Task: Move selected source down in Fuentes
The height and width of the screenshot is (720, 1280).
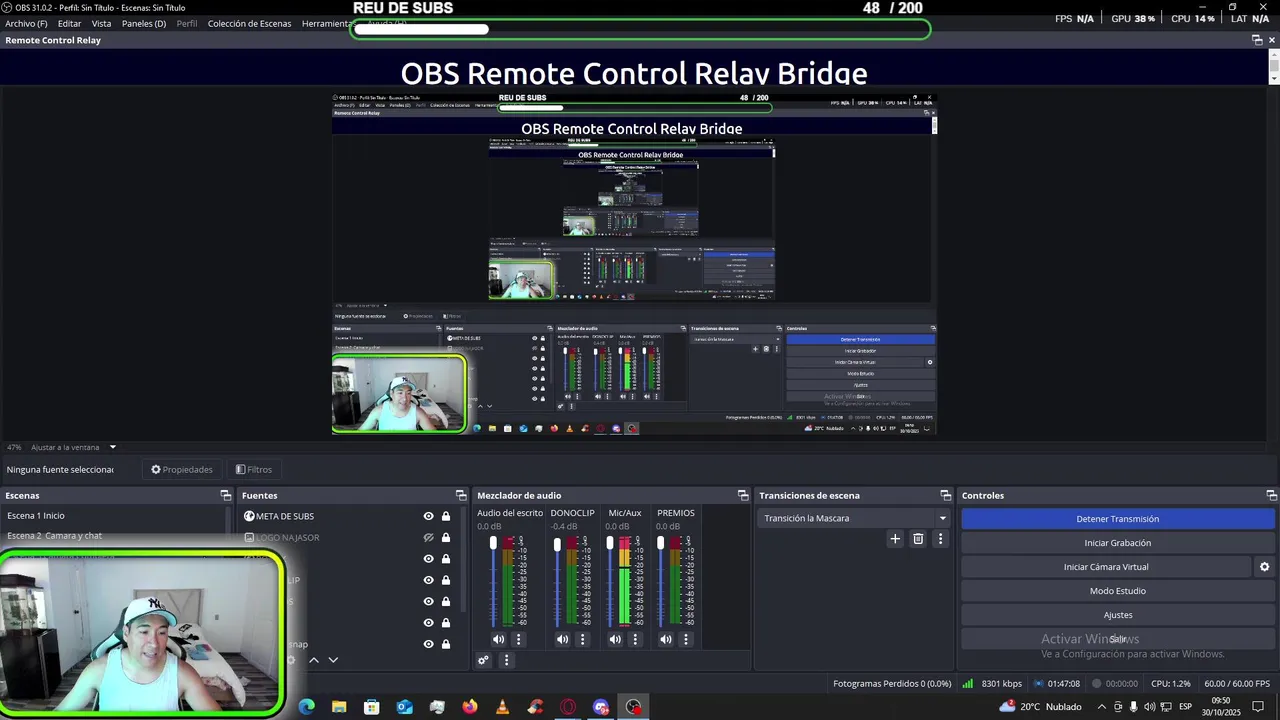Action: pyautogui.click(x=333, y=660)
